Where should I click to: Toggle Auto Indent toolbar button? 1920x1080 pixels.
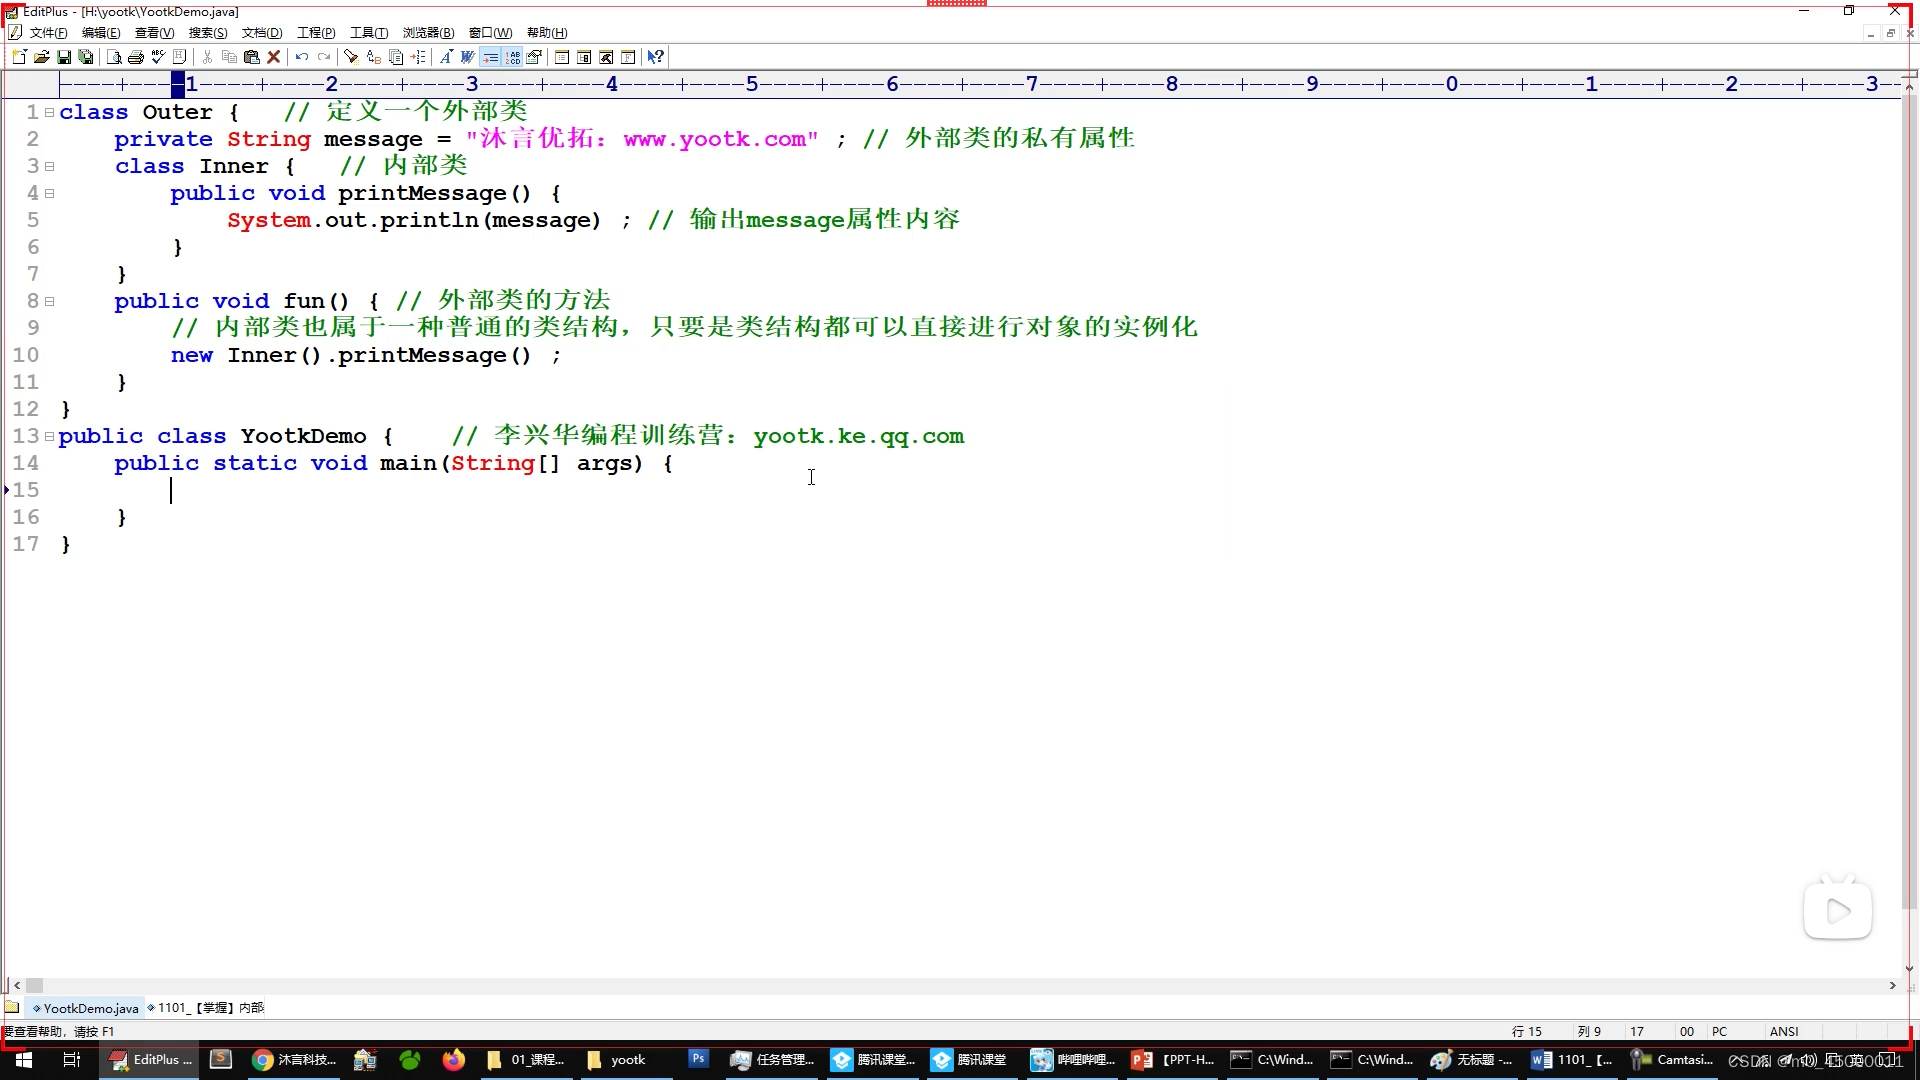490,57
